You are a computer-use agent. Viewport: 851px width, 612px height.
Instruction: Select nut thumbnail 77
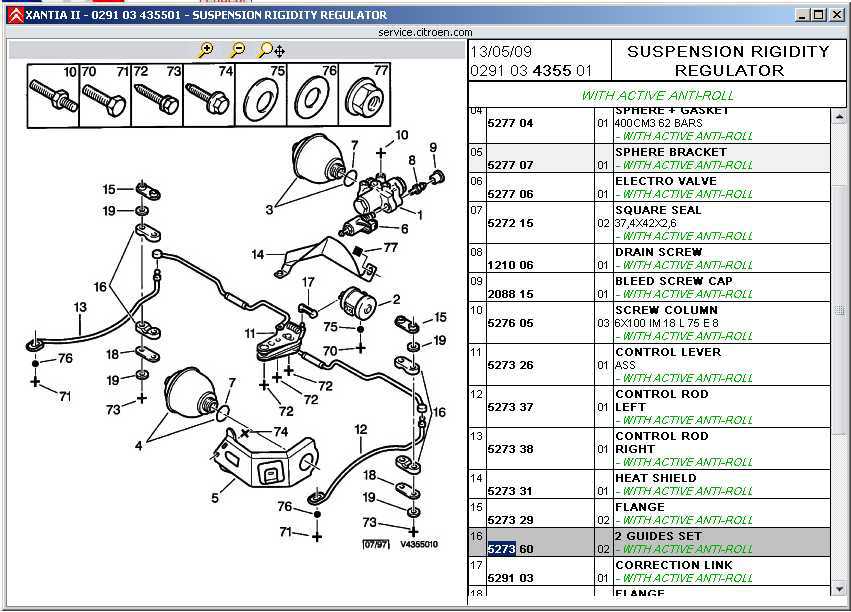(364, 95)
